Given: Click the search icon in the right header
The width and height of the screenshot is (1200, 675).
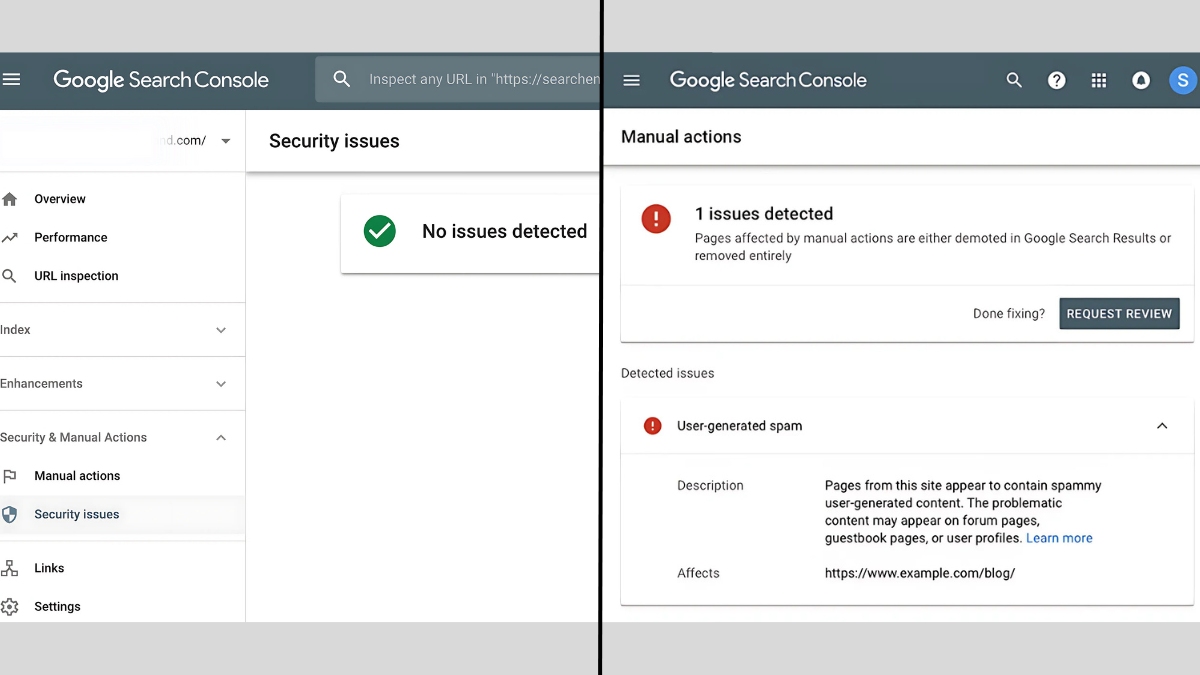Looking at the screenshot, I should point(1014,80).
